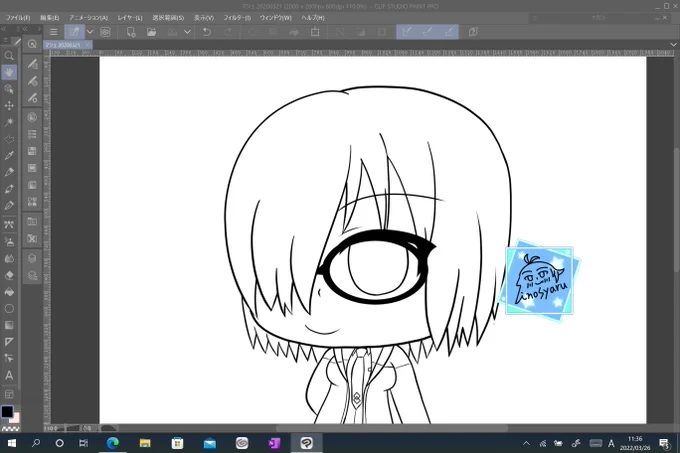This screenshot has height=453, width=680.
Task: Select the Zoom magnifier tool
Action: (9, 55)
